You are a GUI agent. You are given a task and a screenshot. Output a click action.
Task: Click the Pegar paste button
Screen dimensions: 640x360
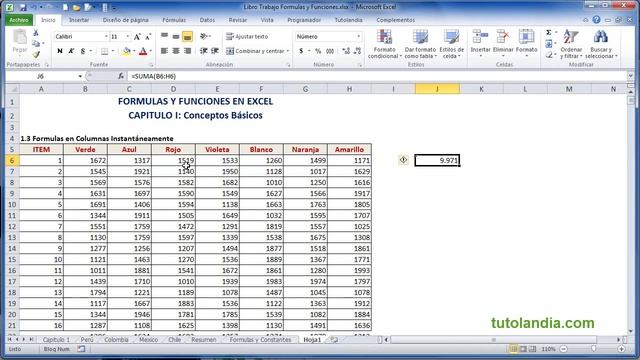[x=19, y=42]
